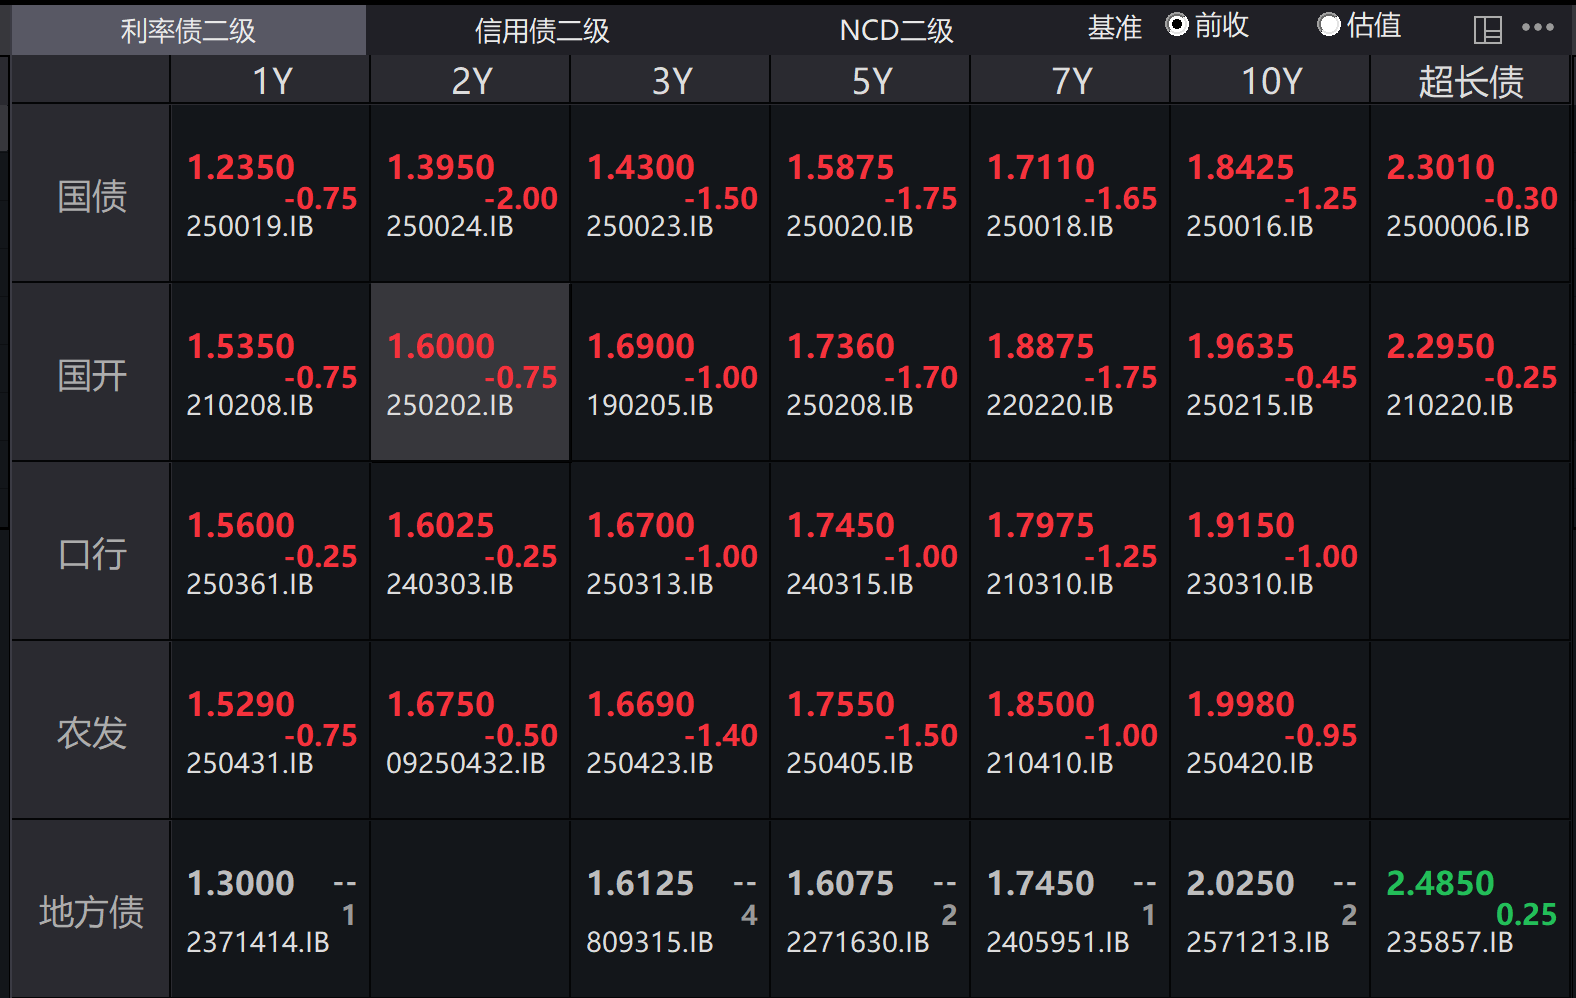Switch to the 利率债二级 tab
The image size is (1576, 998).
(x=188, y=31)
